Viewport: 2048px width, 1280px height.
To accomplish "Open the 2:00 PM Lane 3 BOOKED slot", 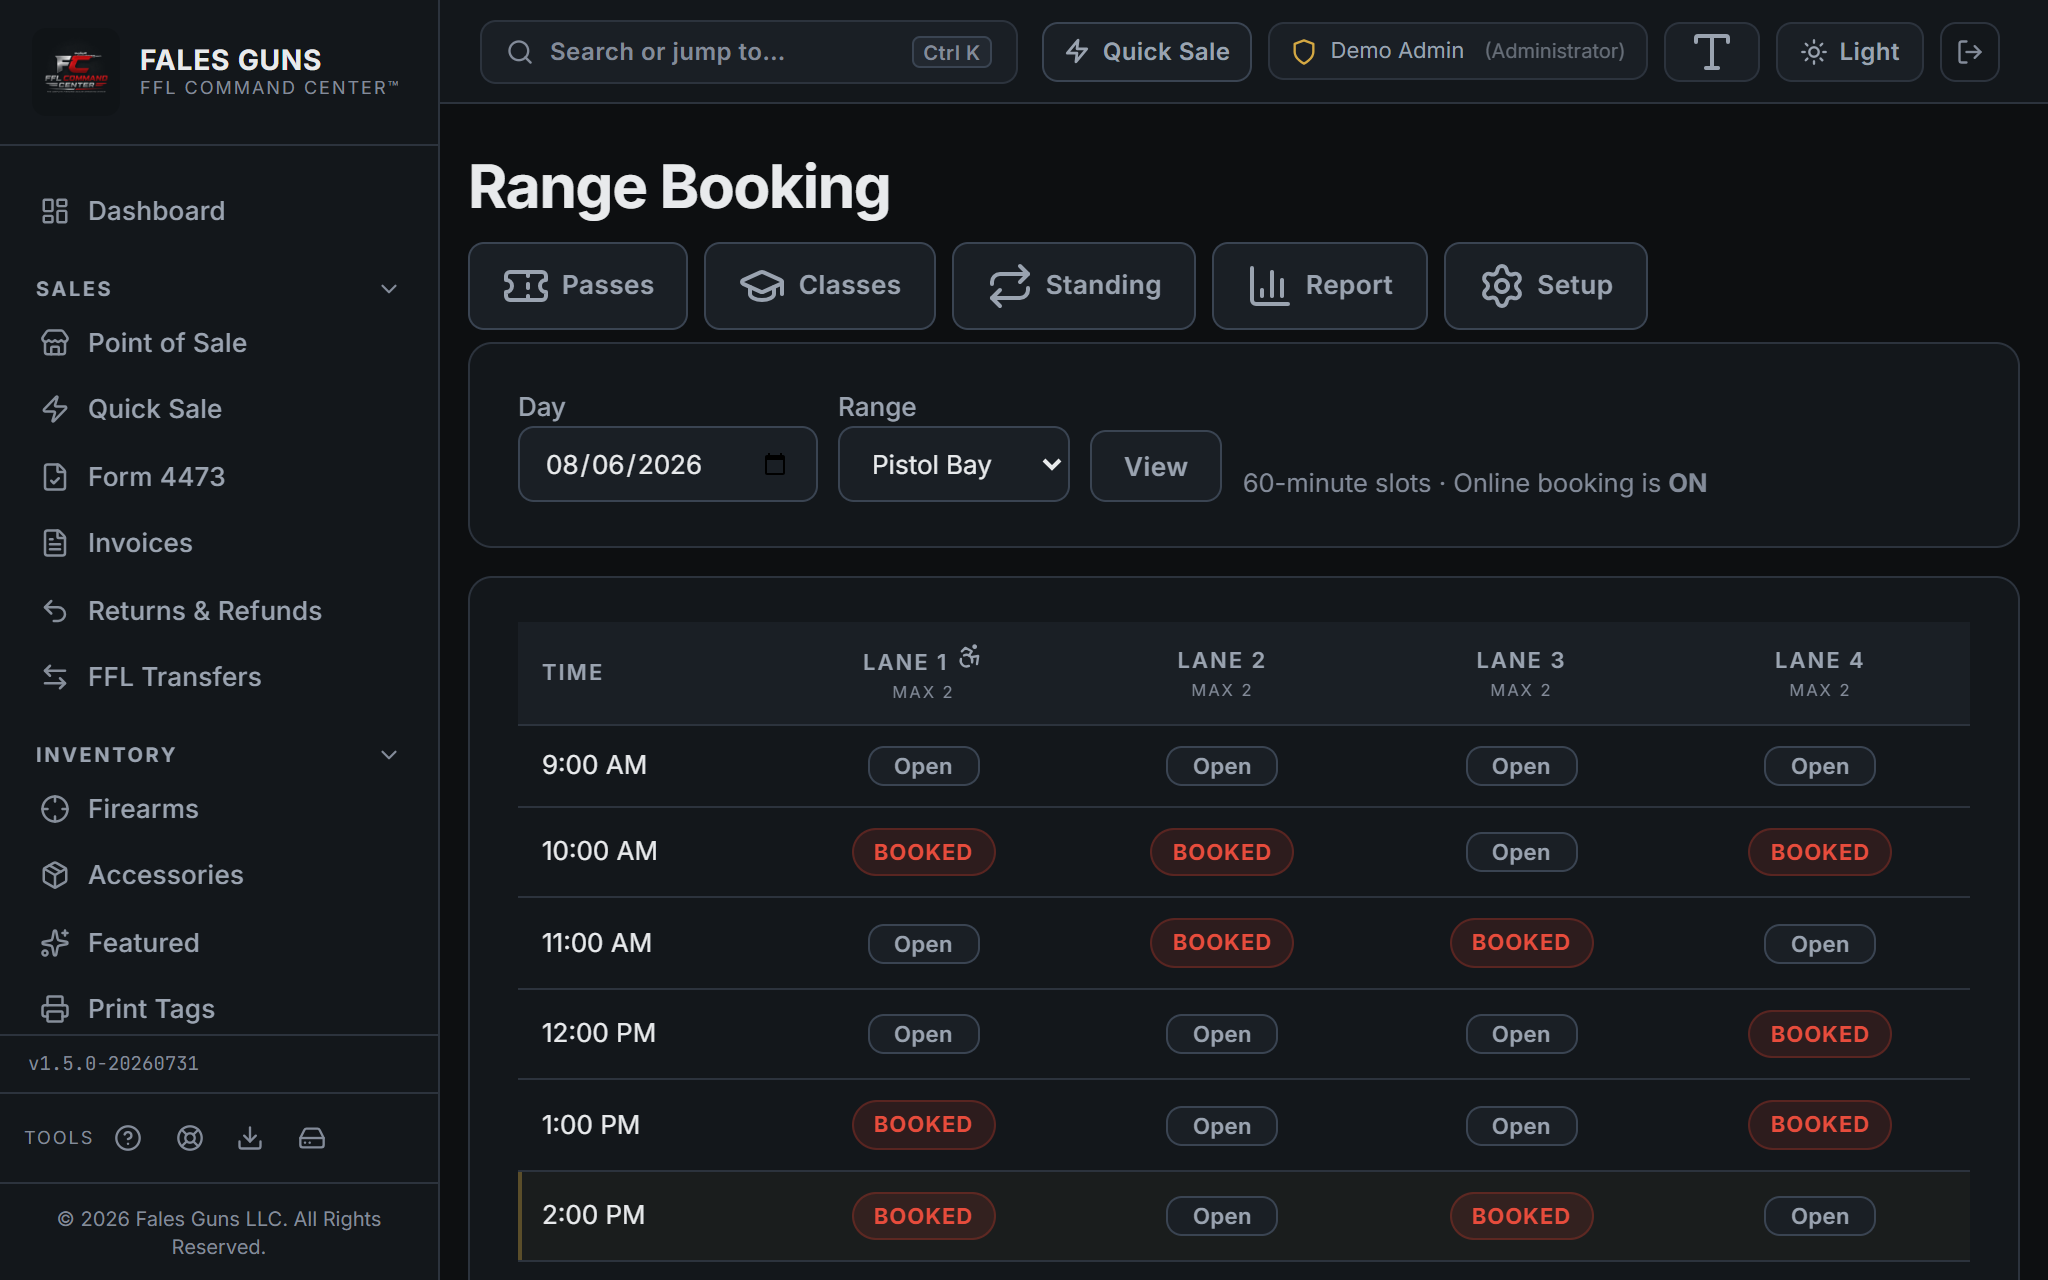I will click(x=1521, y=1216).
